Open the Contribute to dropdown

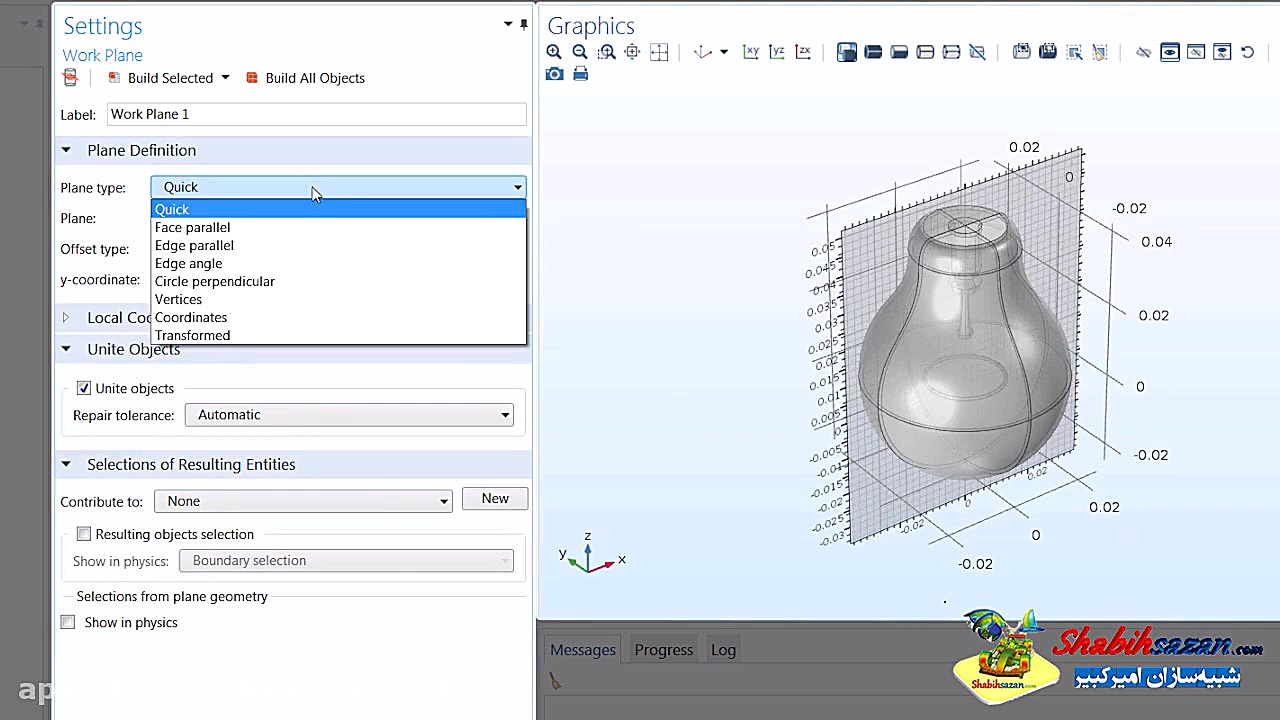click(303, 501)
